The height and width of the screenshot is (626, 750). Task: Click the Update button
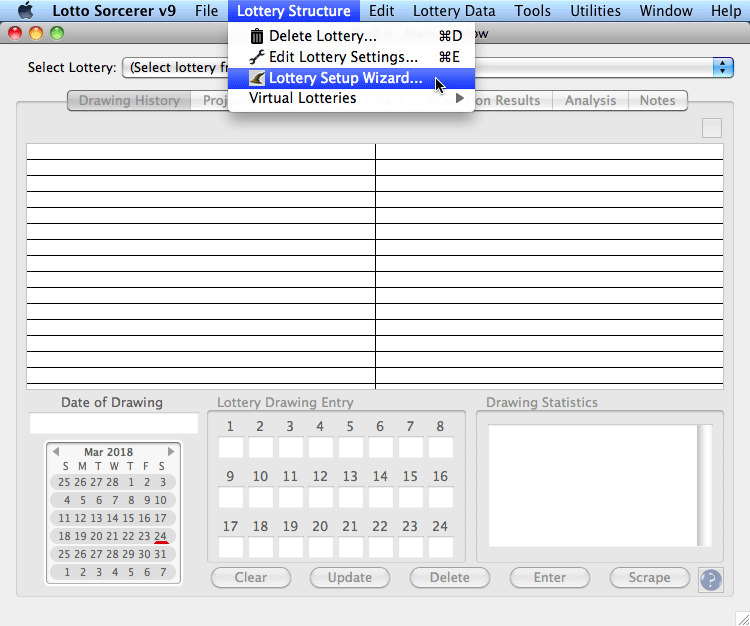350,577
